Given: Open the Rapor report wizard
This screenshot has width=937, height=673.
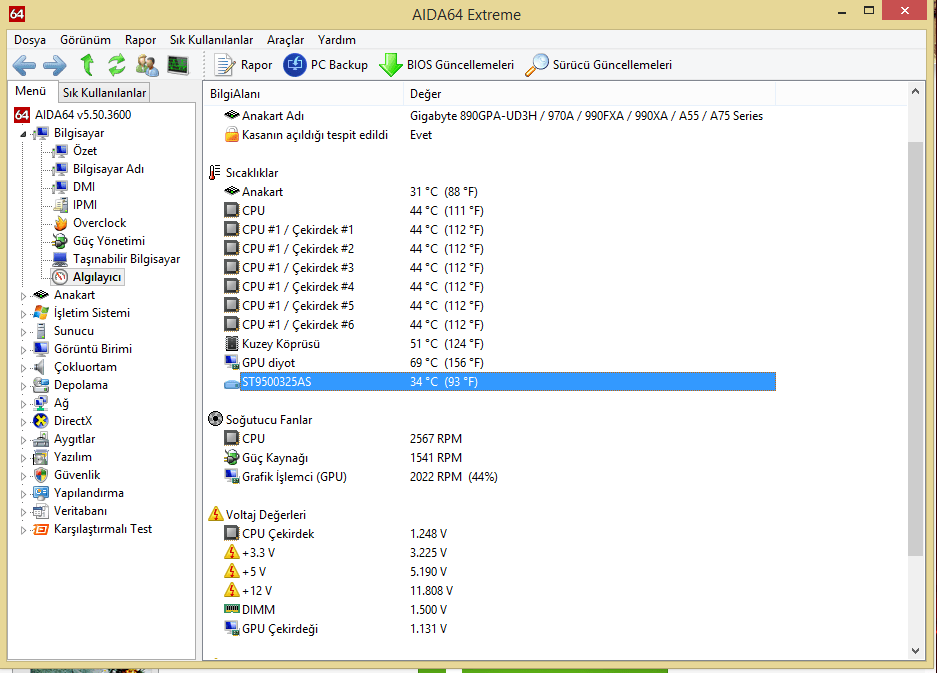Looking at the screenshot, I should tap(243, 65).
